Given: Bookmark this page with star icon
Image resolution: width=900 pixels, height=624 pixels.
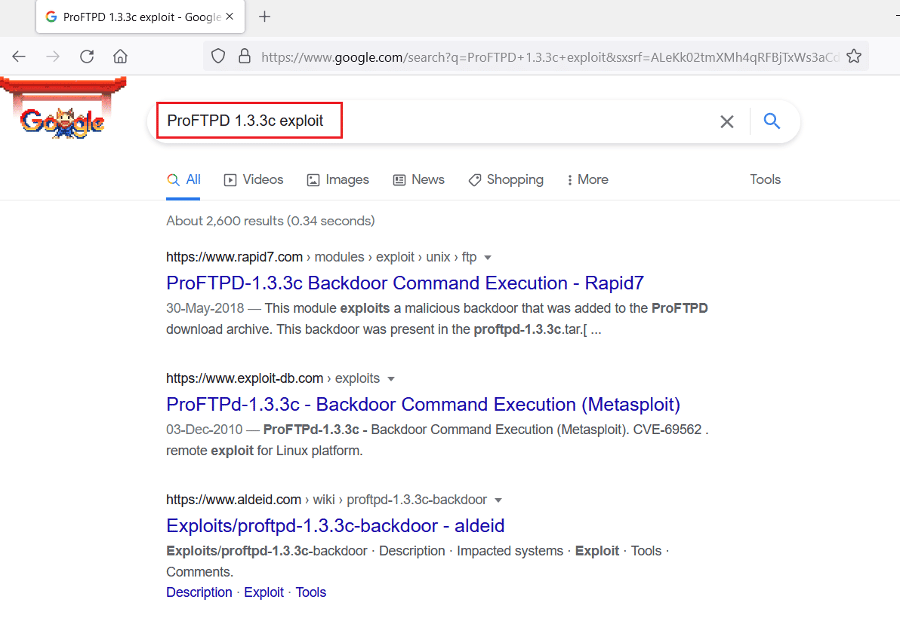Looking at the screenshot, I should (x=853, y=57).
